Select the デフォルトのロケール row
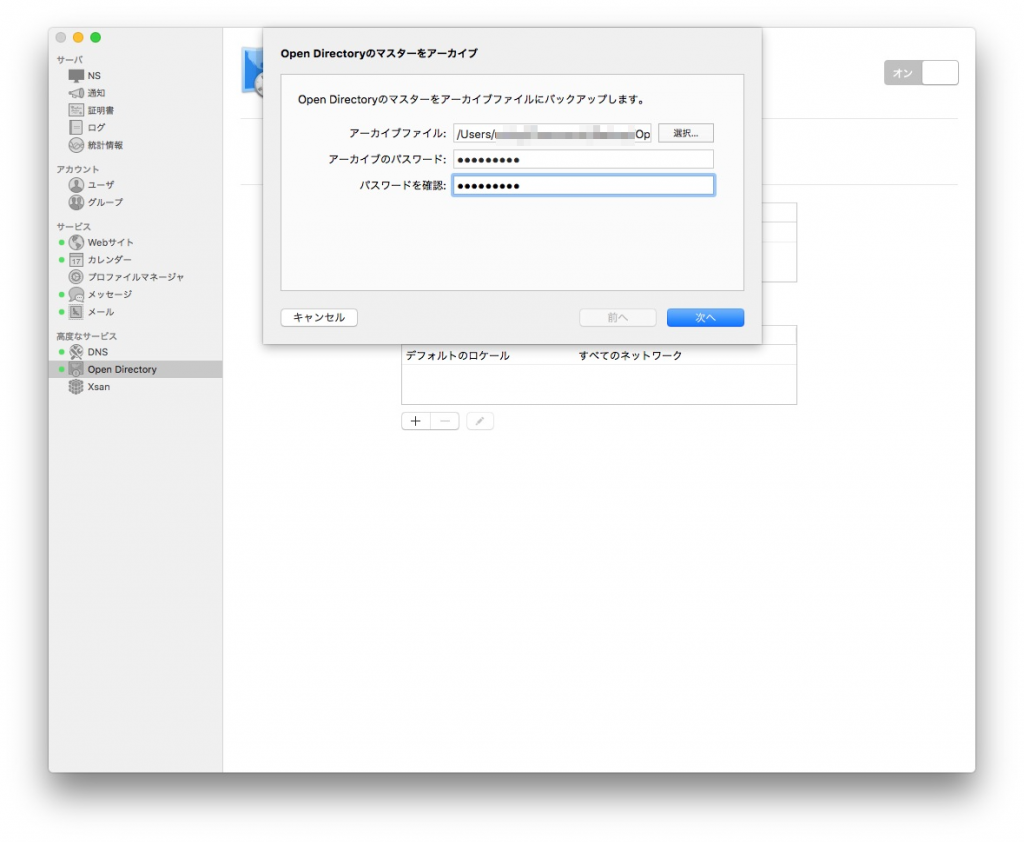Image resolution: width=1024 pixels, height=842 pixels. click(599, 355)
